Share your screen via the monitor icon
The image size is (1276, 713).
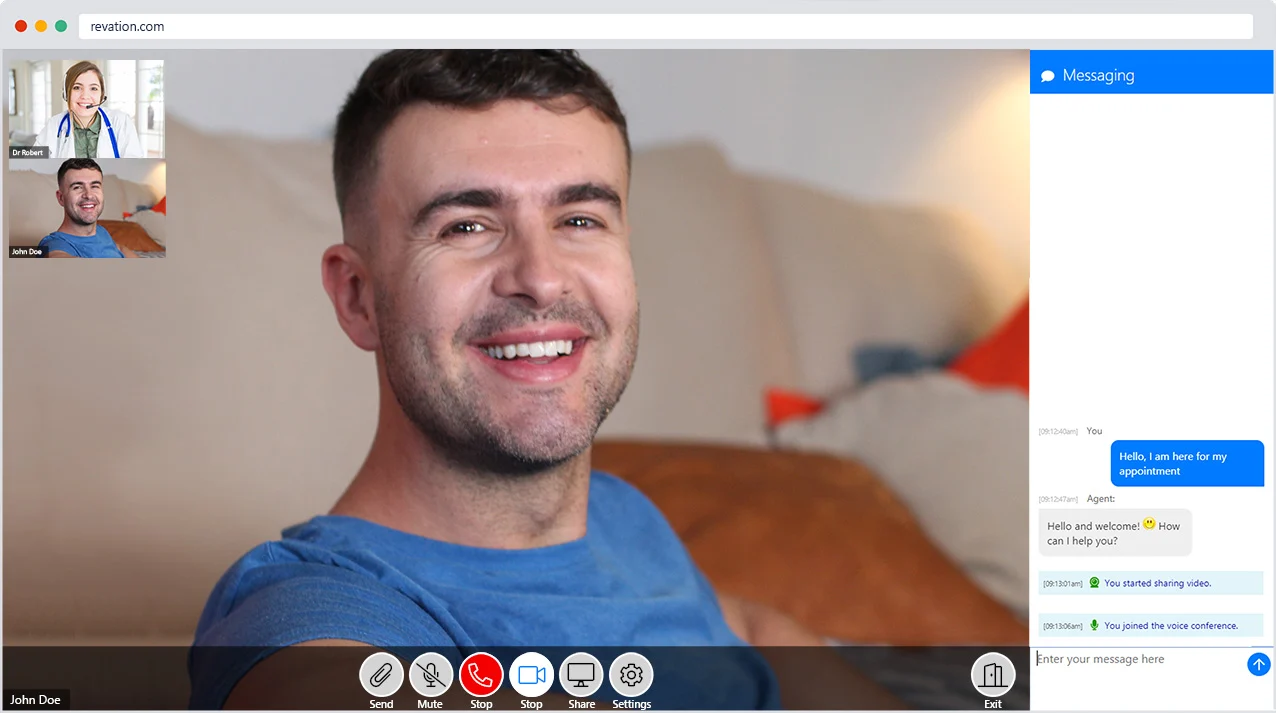pyautogui.click(x=581, y=676)
